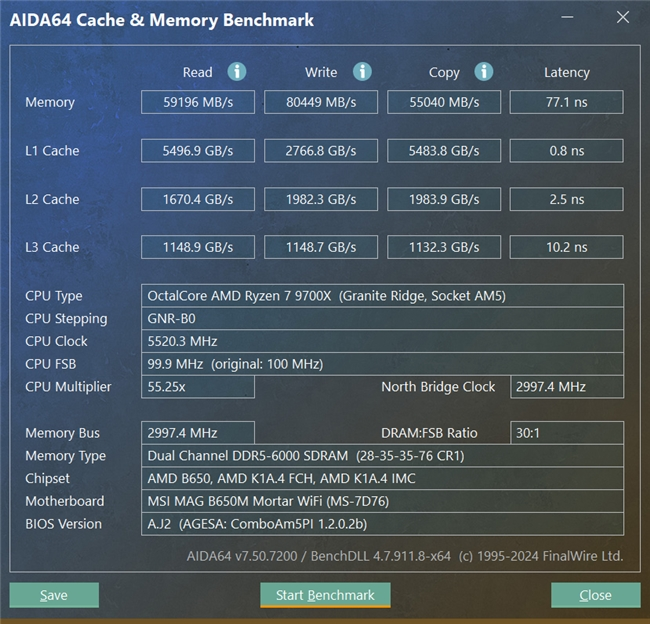Click the L1 Cache Read value box
The image size is (650, 624).
click(198, 151)
